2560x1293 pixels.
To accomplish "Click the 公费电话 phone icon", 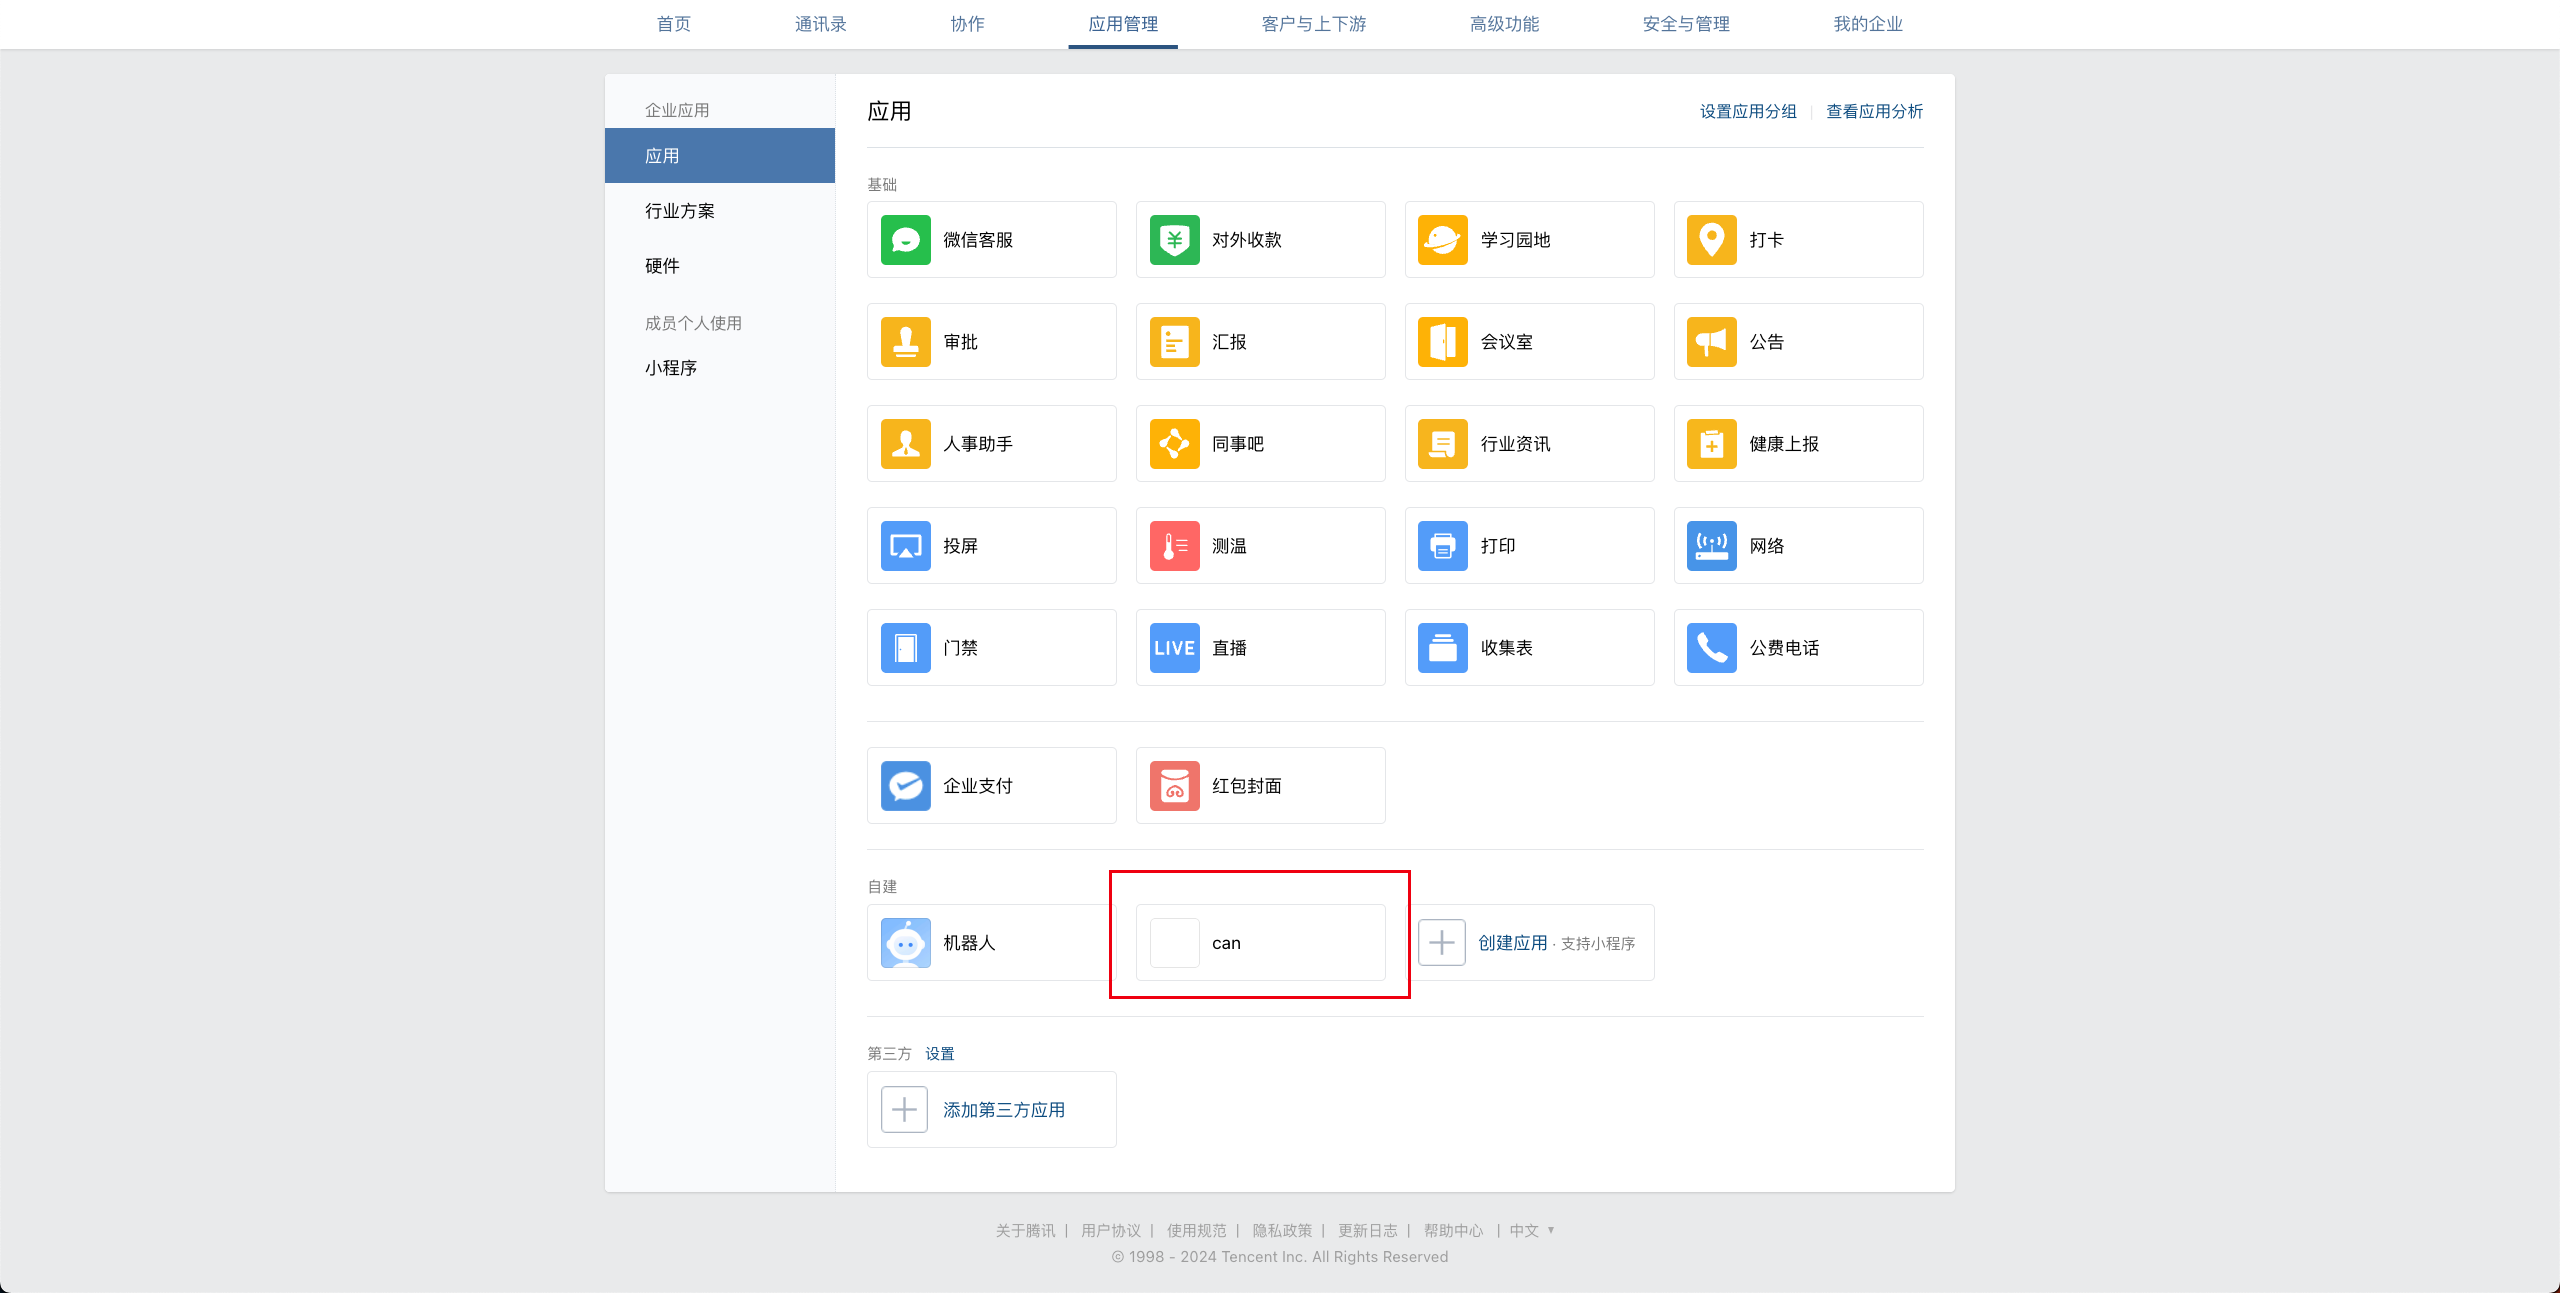I will click(x=1711, y=648).
